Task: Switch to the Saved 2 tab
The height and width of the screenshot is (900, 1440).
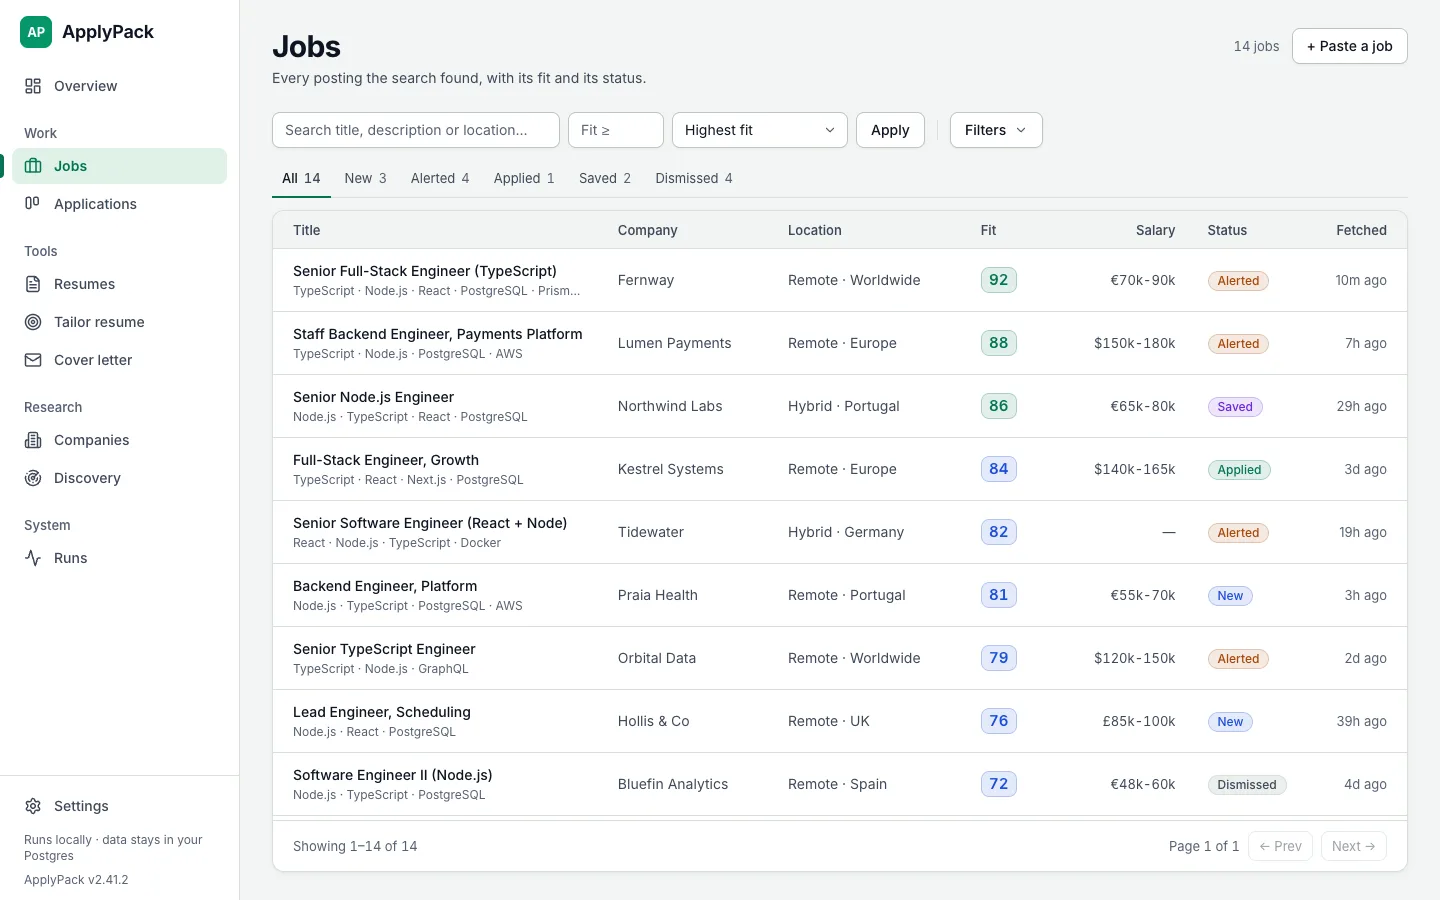Action: coord(605,178)
